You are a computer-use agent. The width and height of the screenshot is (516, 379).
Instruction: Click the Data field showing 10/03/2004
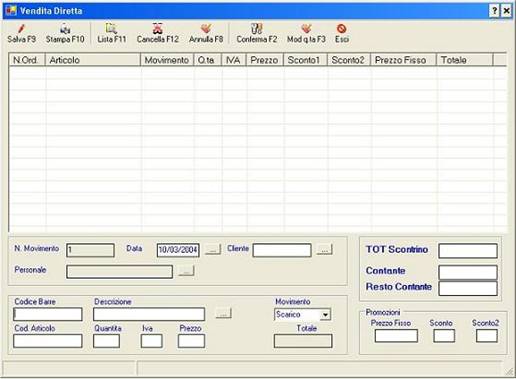click(x=178, y=250)
